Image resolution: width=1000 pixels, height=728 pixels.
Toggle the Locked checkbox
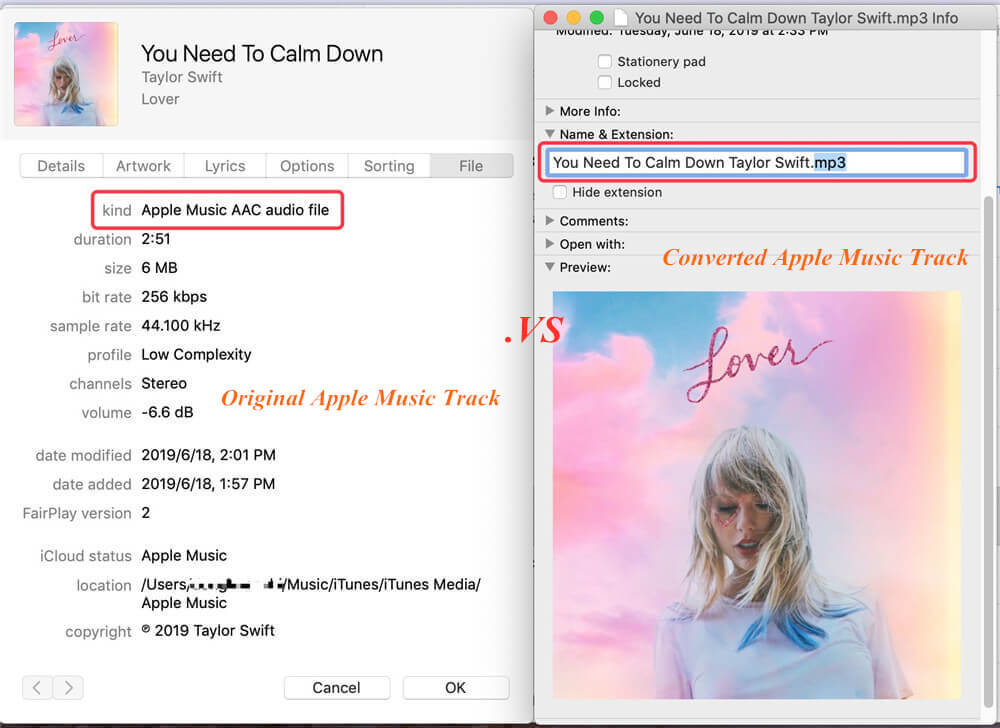pos(605,82)
